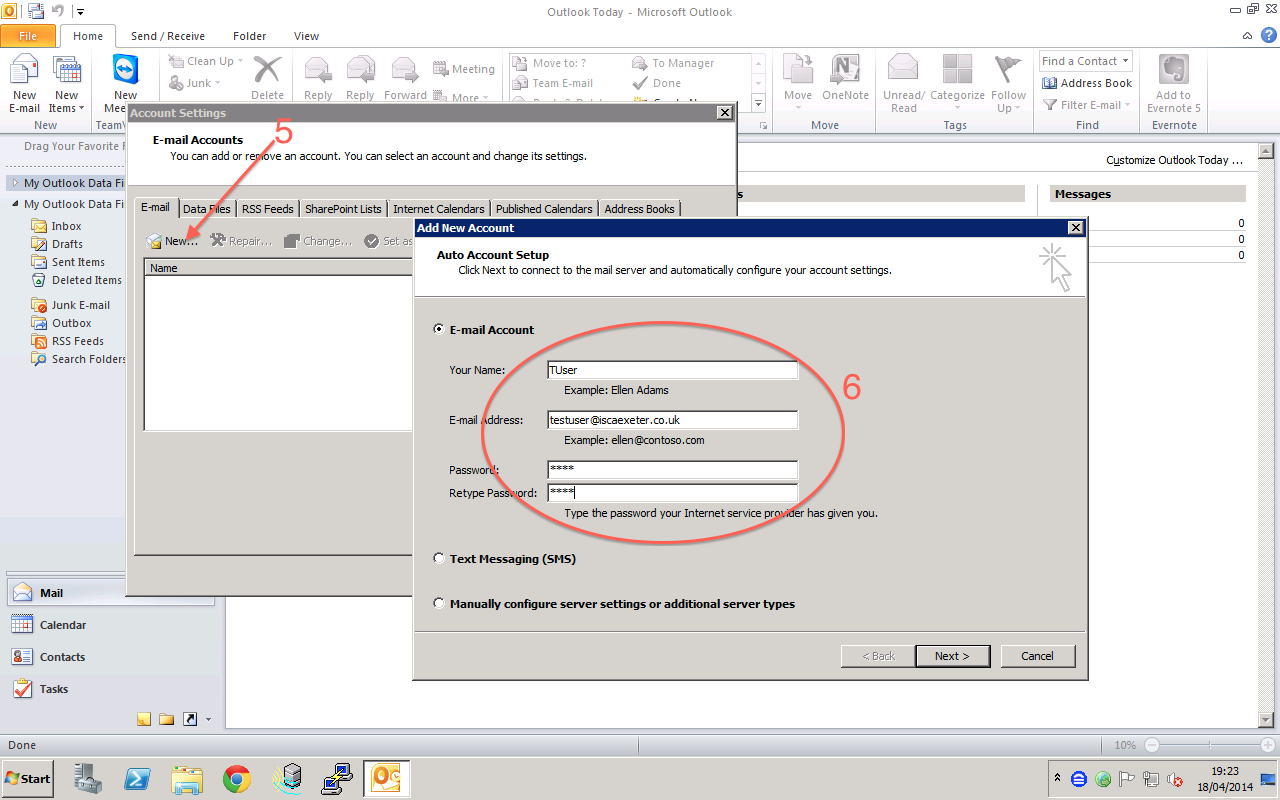The height and width of the screenshot is (800, 1280).
Task: Open Address Books tab in Account Settings
Action: [x=640, y=209]
